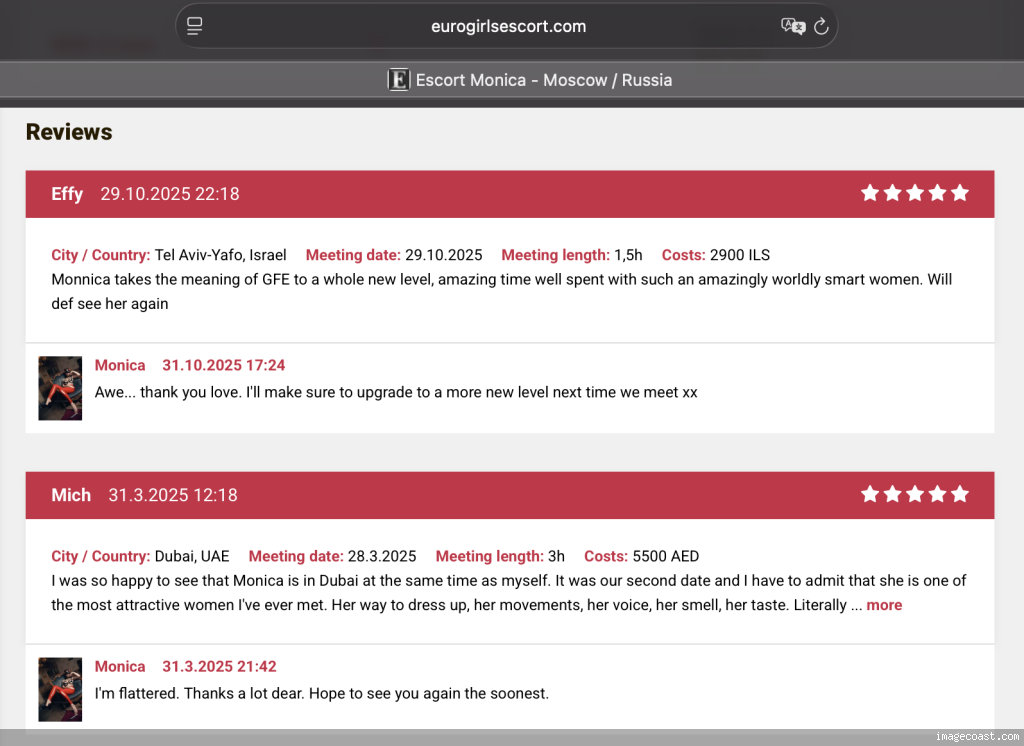
Task: Click the first star in Mich's rating
Action: 870,494
